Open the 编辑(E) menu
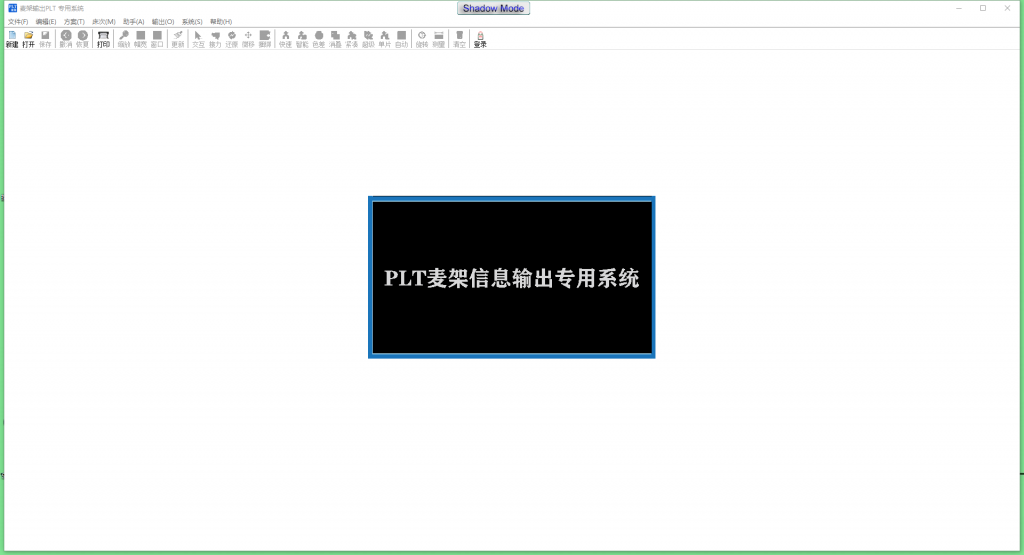This screenshot has height=555, width=1024. click(46, 21)
